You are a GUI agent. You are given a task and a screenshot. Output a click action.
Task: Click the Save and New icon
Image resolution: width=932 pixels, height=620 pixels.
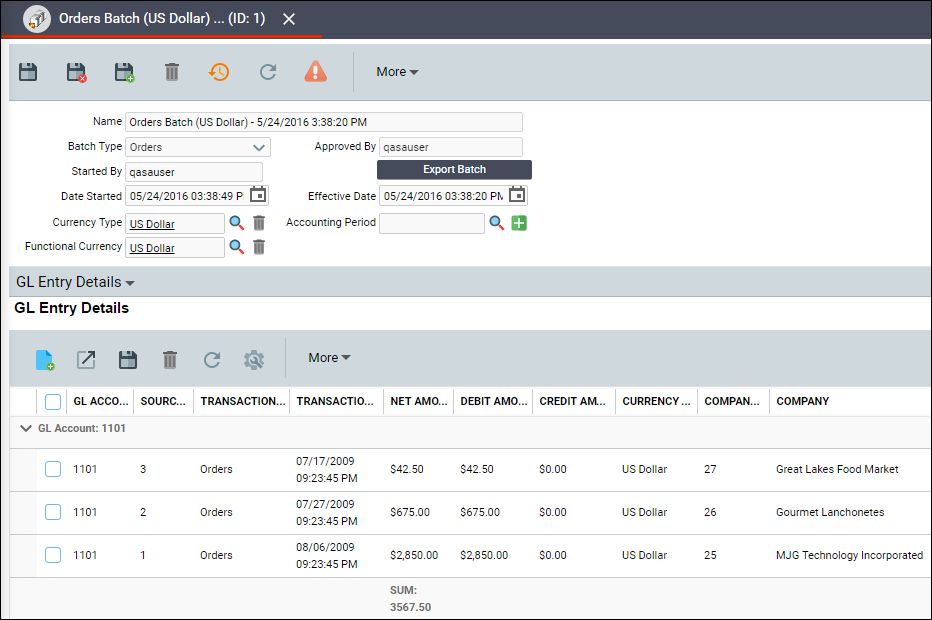[124, 72]
